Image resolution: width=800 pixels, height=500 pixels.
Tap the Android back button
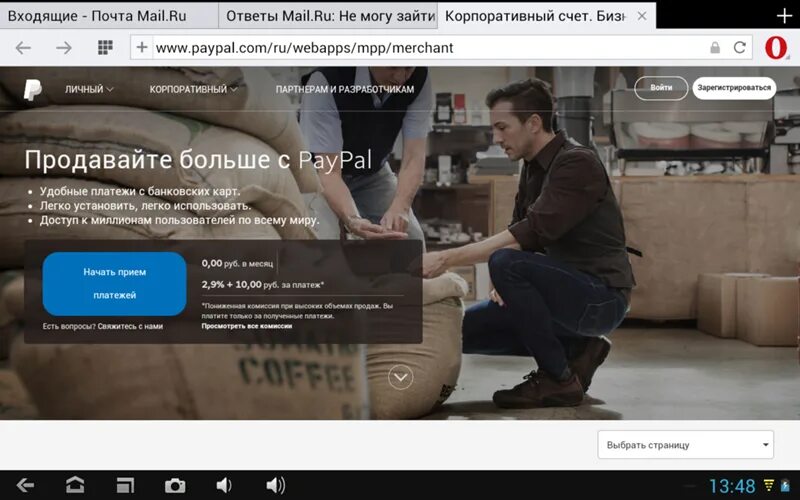pyautogui.click(x=25, y=485)
